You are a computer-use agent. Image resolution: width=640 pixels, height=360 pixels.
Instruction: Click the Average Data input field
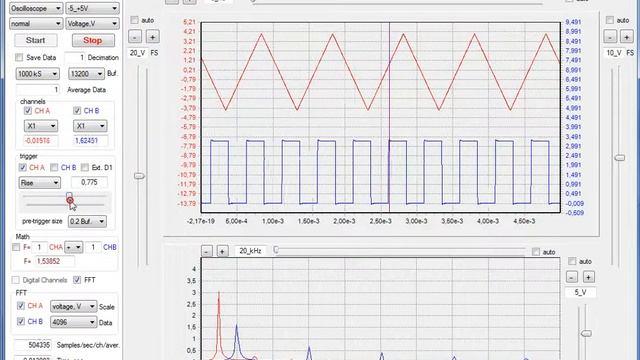coord(38,89)
